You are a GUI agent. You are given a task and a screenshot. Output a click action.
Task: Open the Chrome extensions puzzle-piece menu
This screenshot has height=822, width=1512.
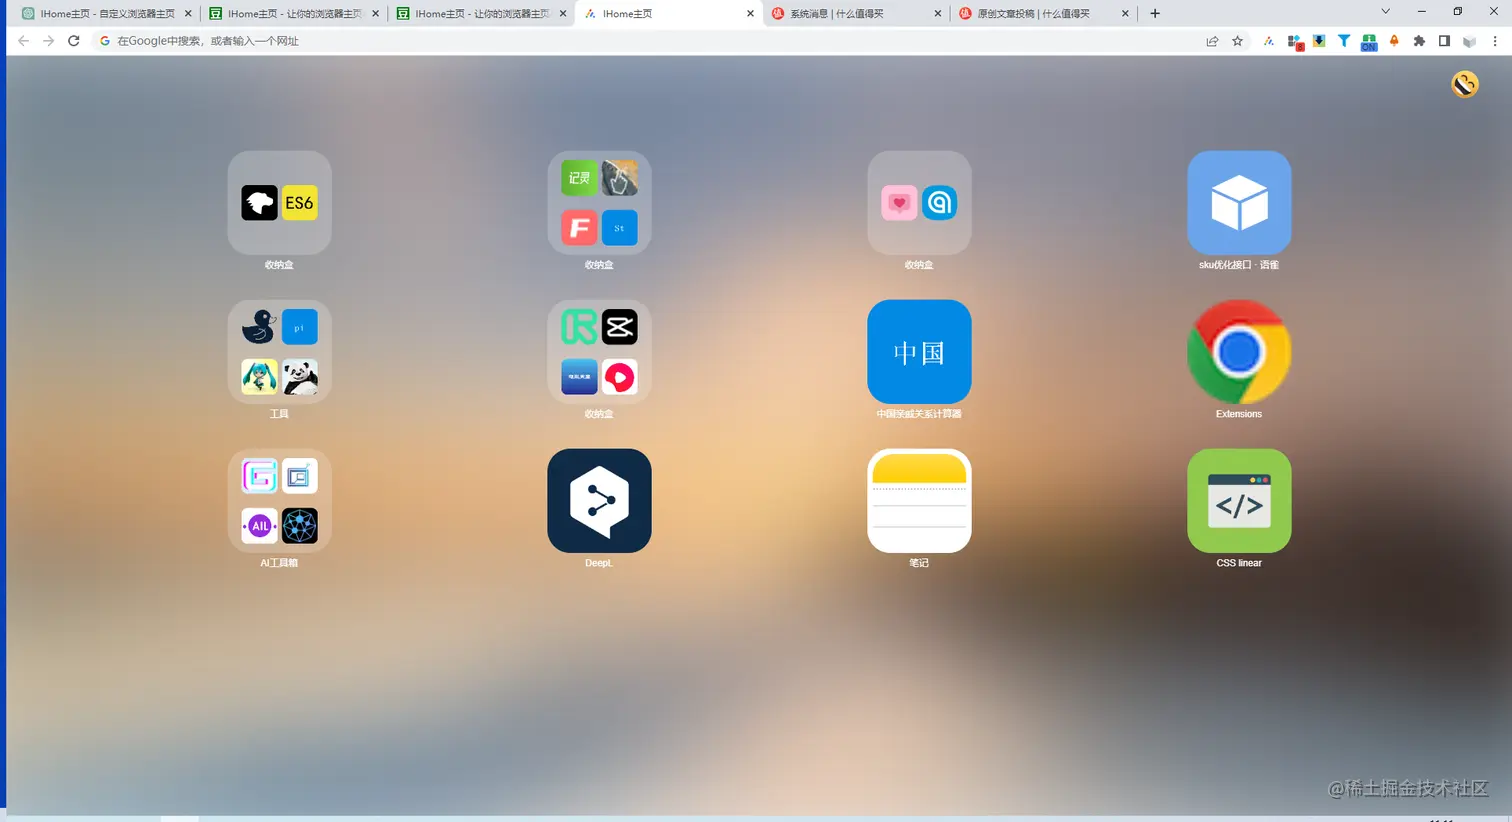pyautogui.click(x=1419, y=41)
